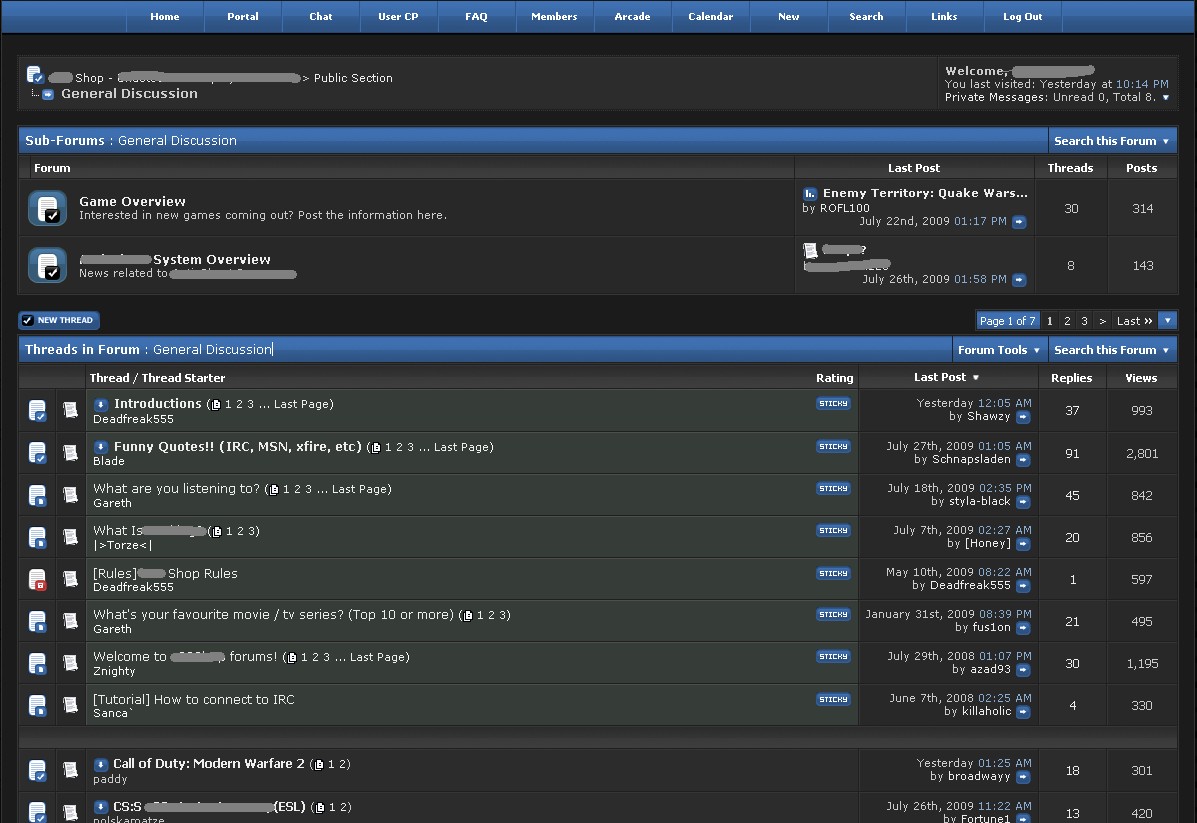Image resolution: width=1197 pixels, height=823 pixels.
Task: Open thread starter Deadfreak555 under Introductions
Action: point(133,419)
